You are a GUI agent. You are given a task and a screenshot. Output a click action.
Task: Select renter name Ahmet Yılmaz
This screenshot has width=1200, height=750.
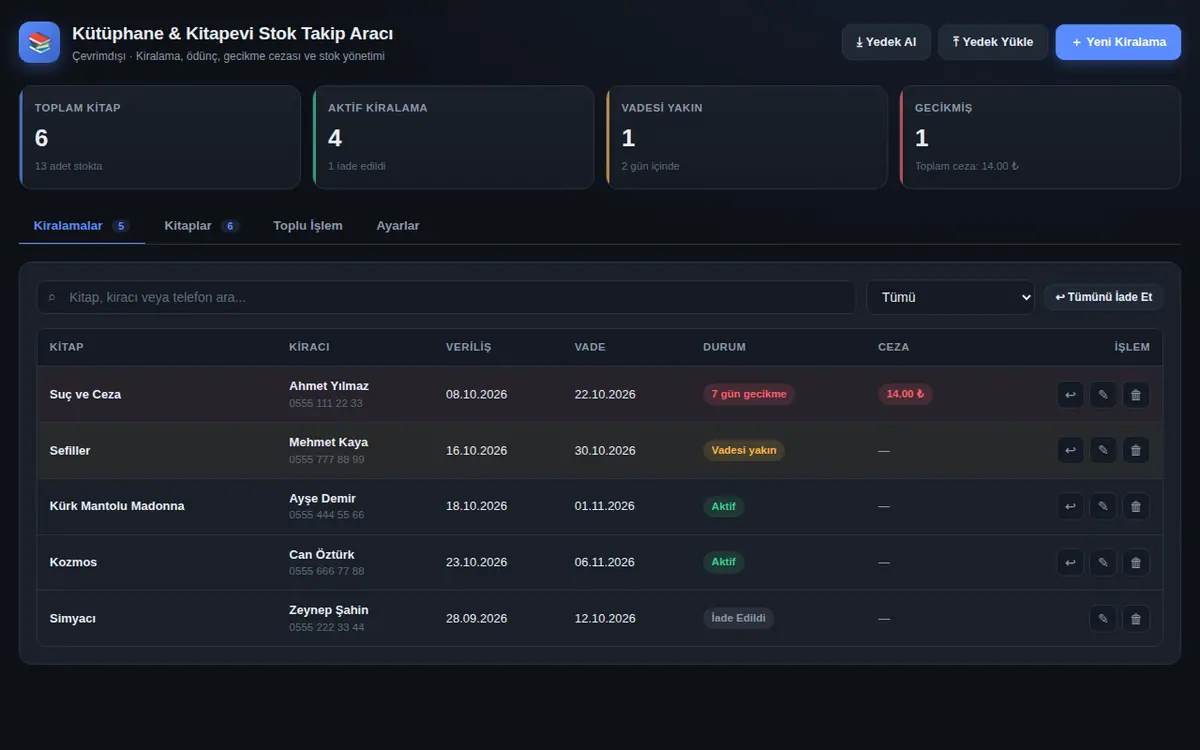329,386
